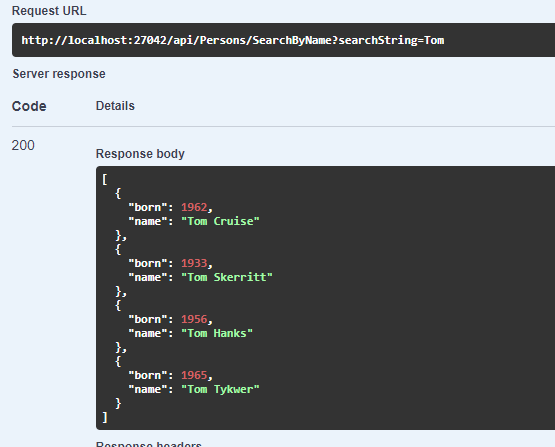Click the name "Tom Skerritt"
This screenshot has width=555, height=447.
click(x=227, y=277)
